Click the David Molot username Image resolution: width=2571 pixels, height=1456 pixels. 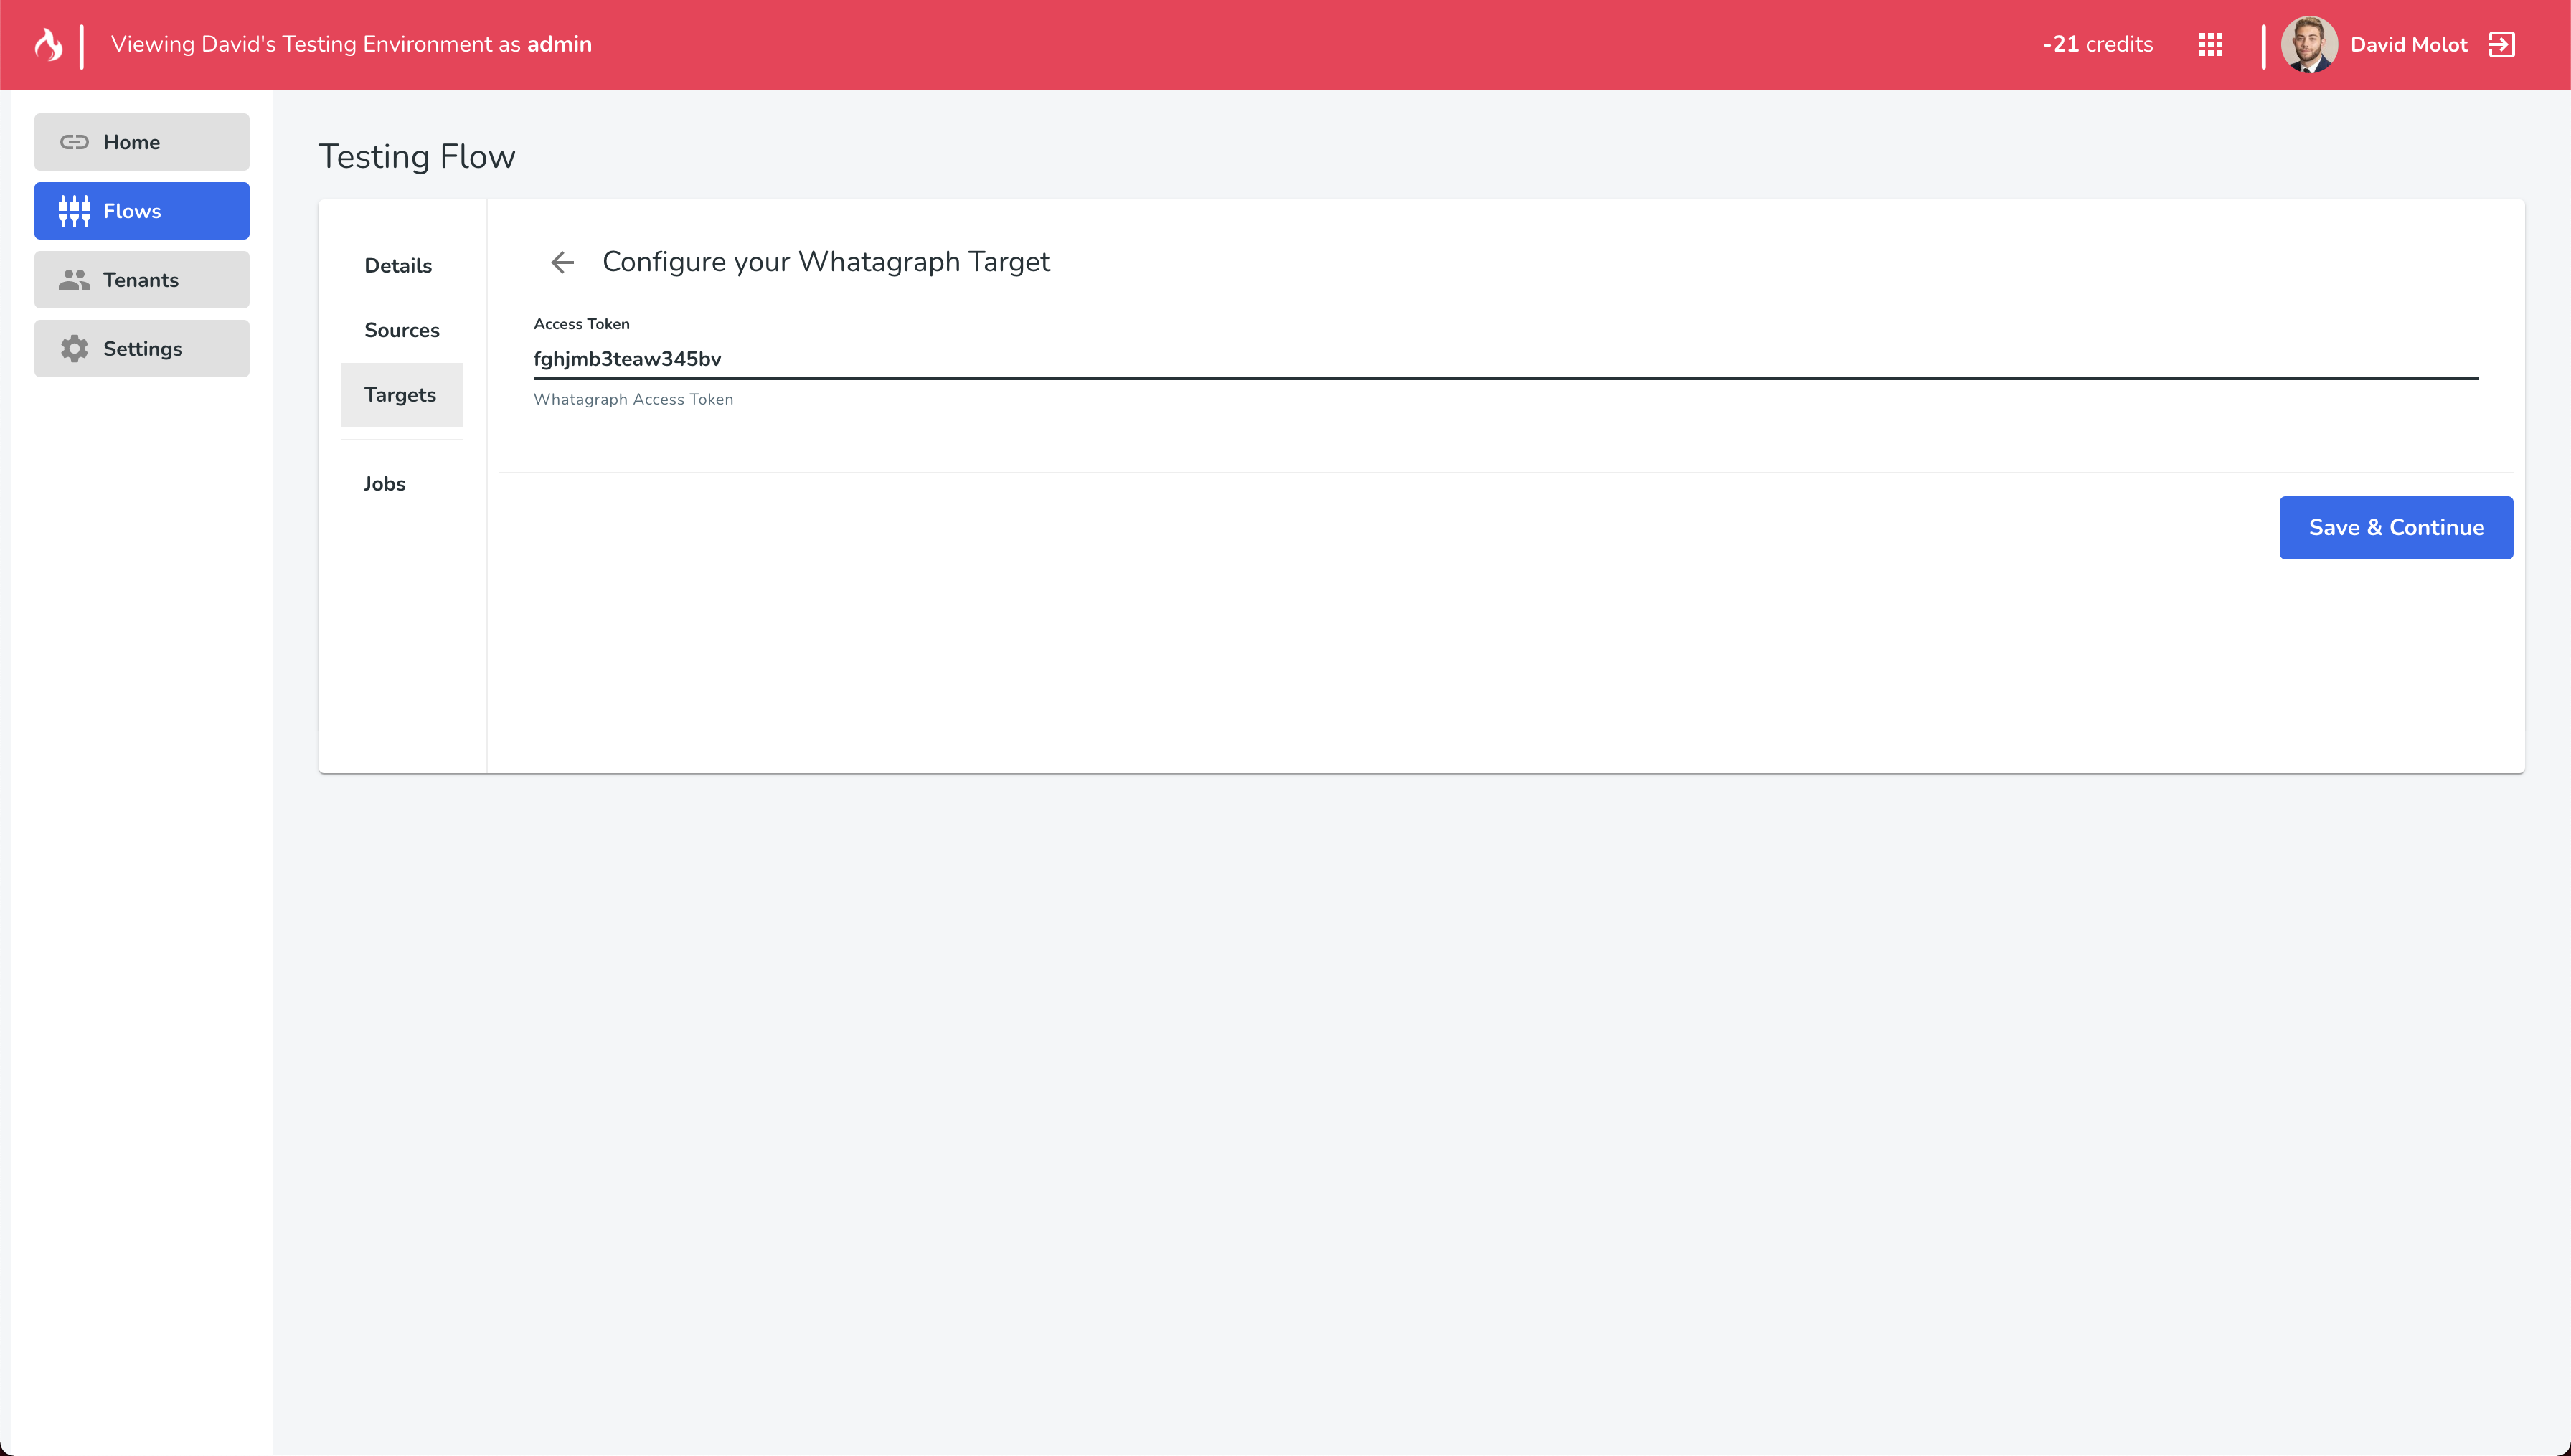click(2409, 44)
